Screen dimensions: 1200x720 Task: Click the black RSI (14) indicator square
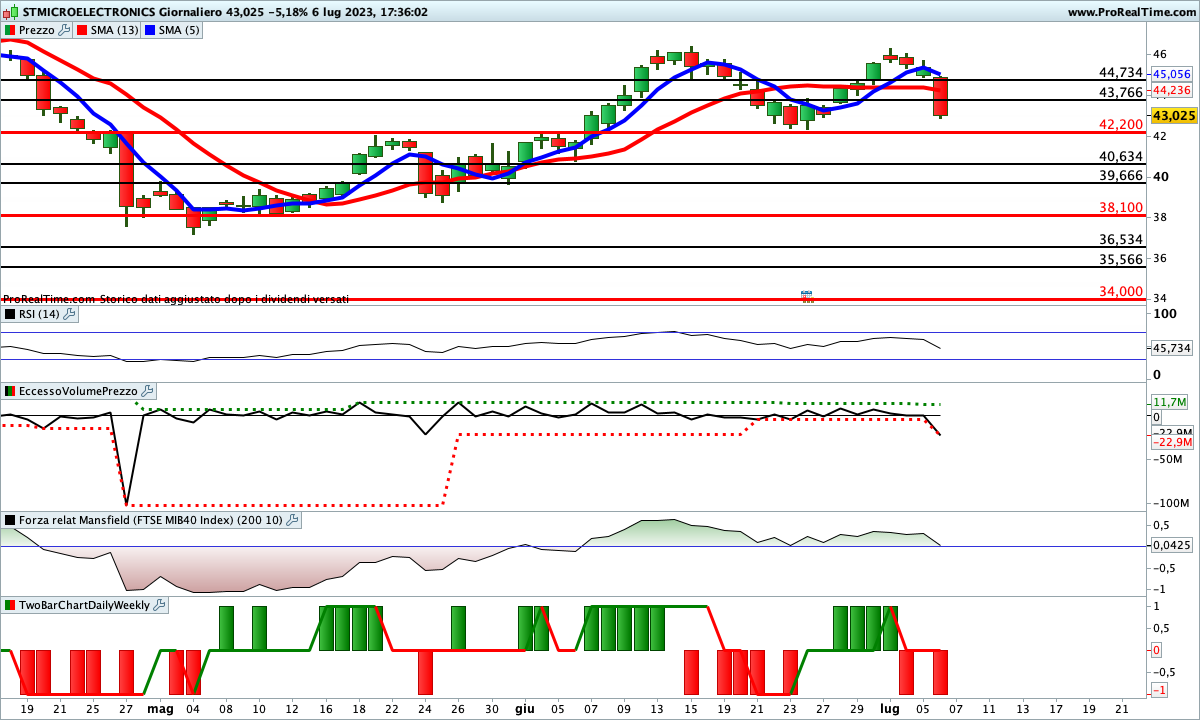(10, 314)
